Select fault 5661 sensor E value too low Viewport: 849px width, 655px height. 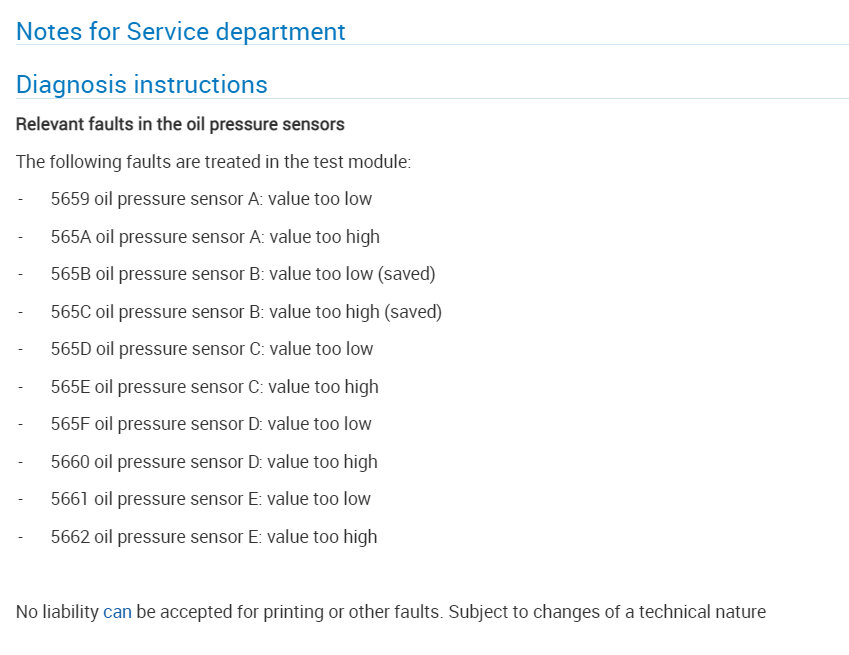coord(210,499)
